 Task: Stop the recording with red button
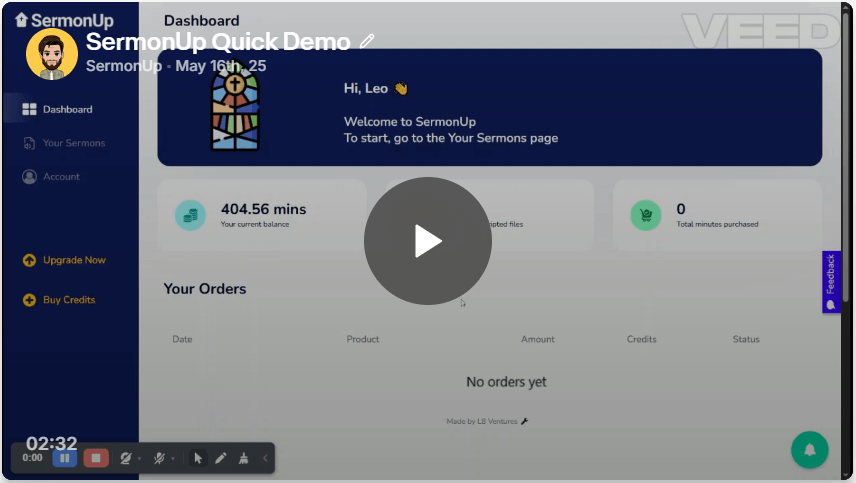click(96, 458)
